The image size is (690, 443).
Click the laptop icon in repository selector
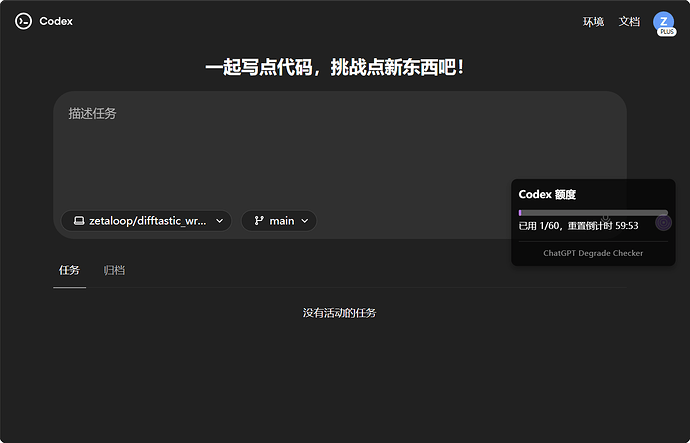coord(79,220)
